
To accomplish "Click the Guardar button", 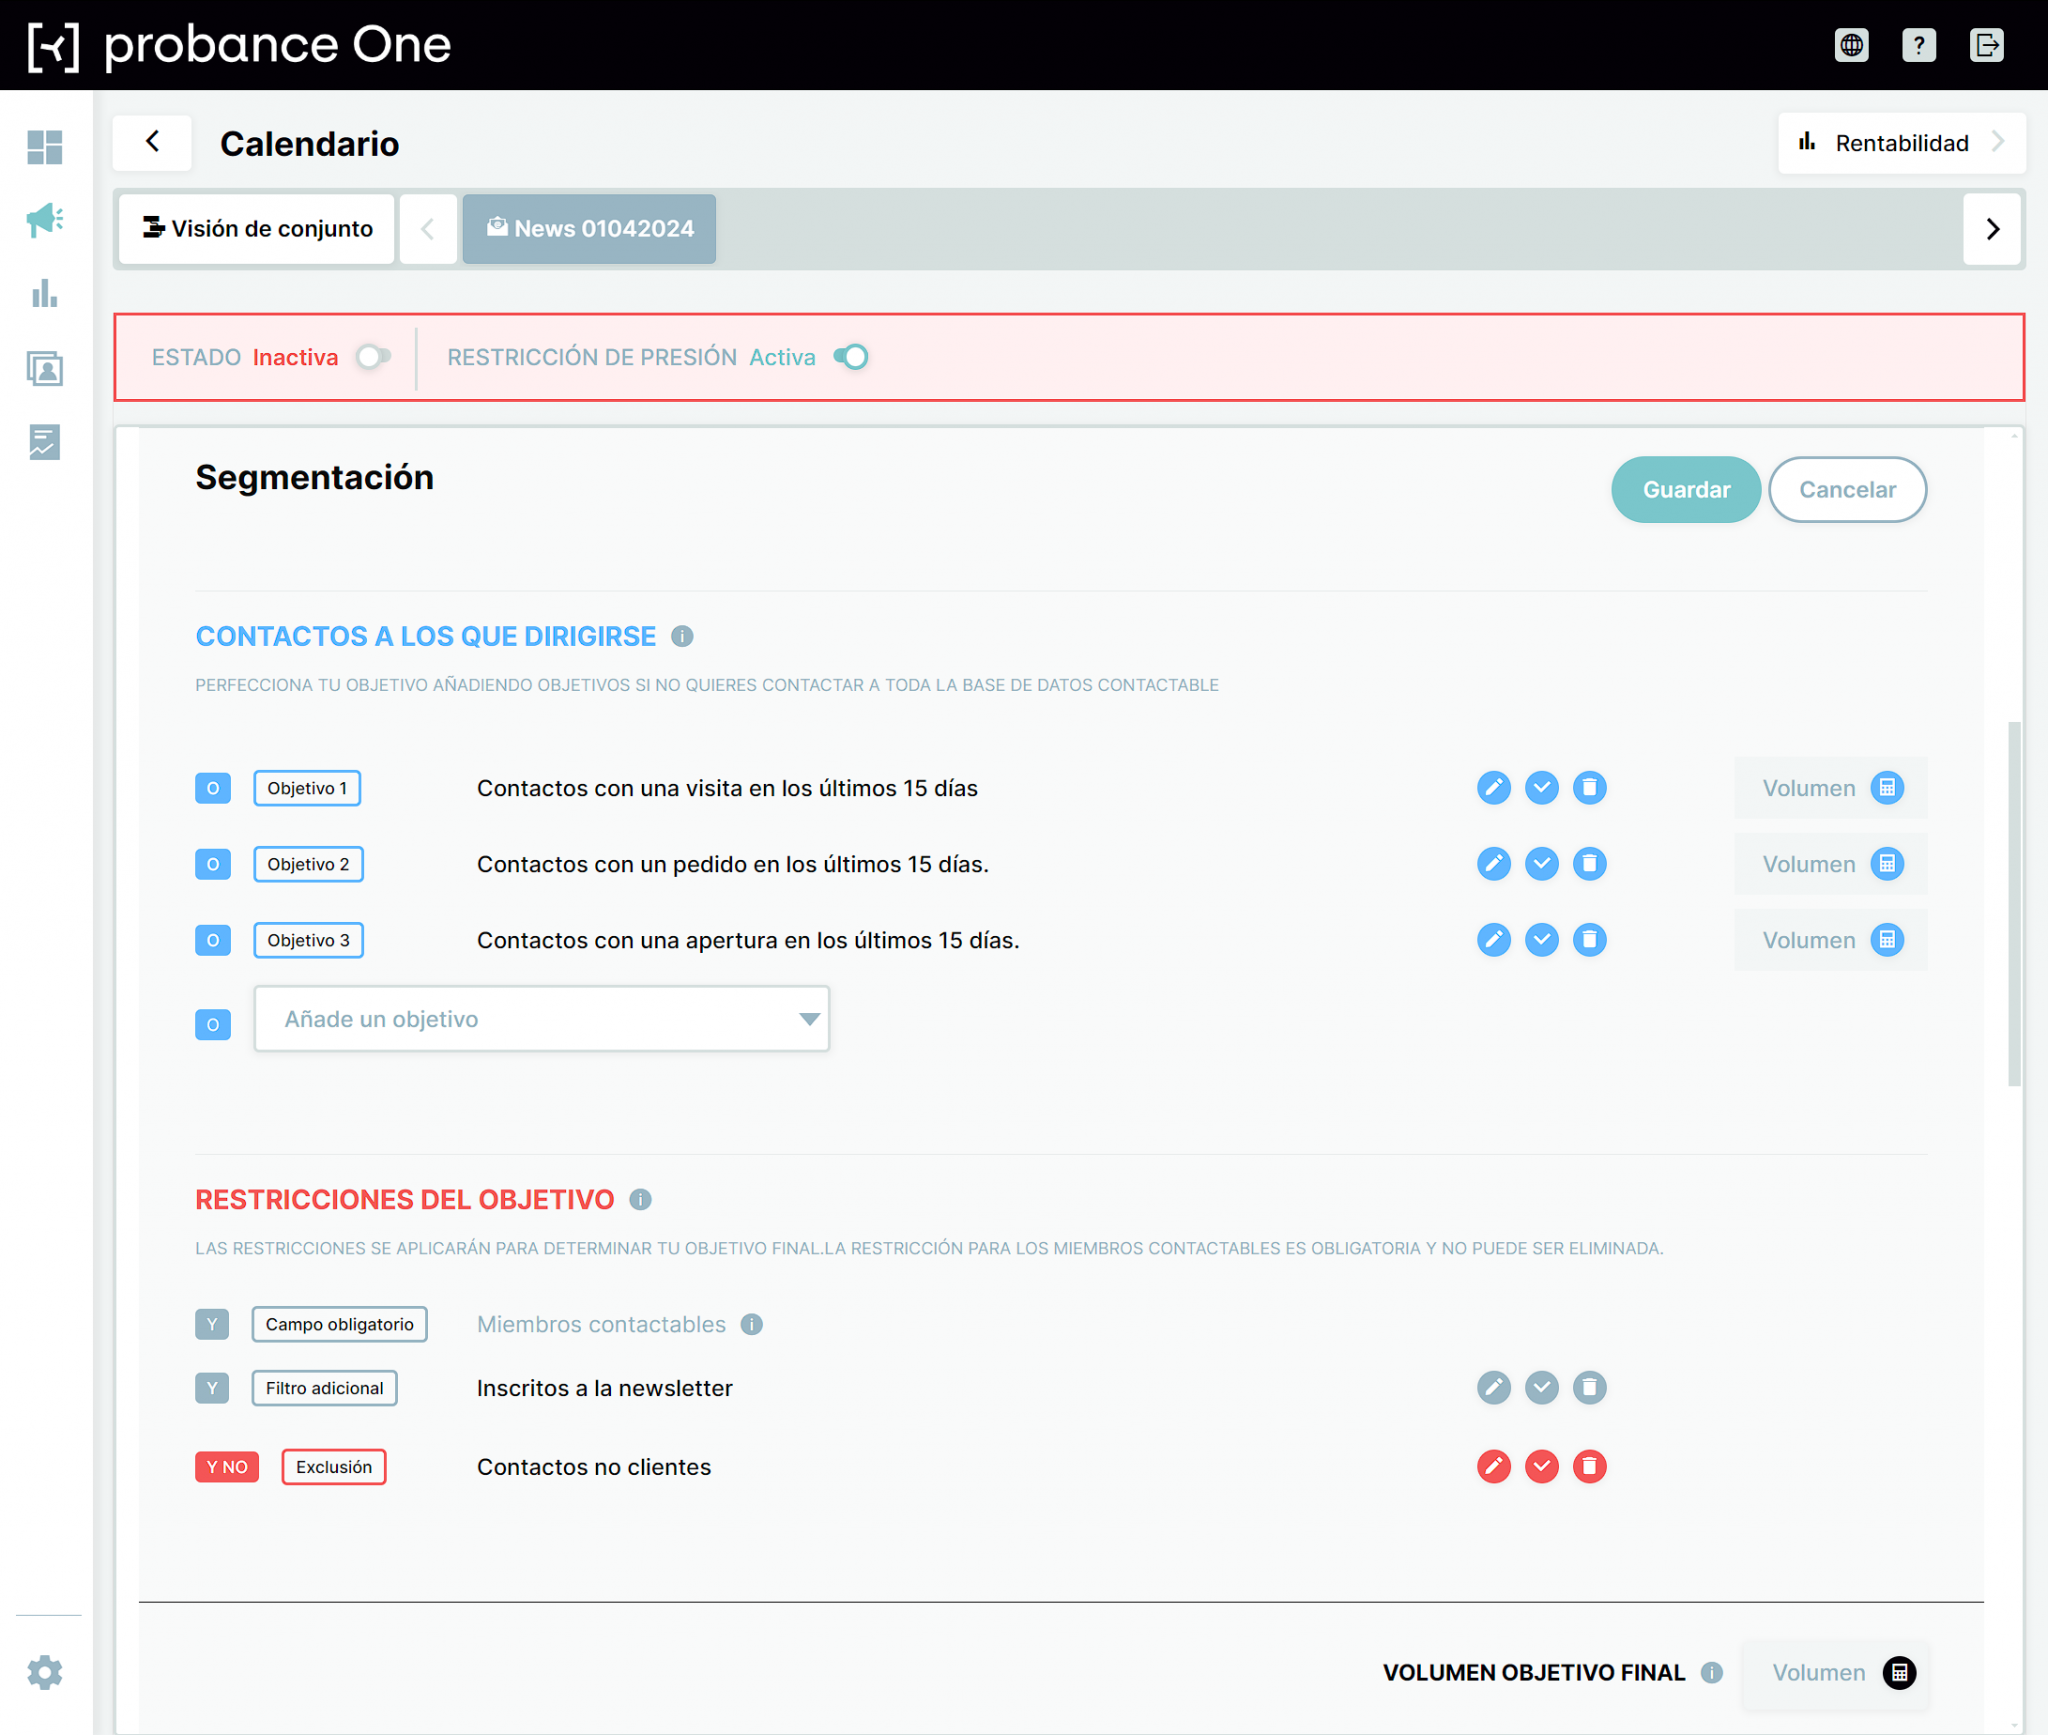I will click(x=1686, y=490).
